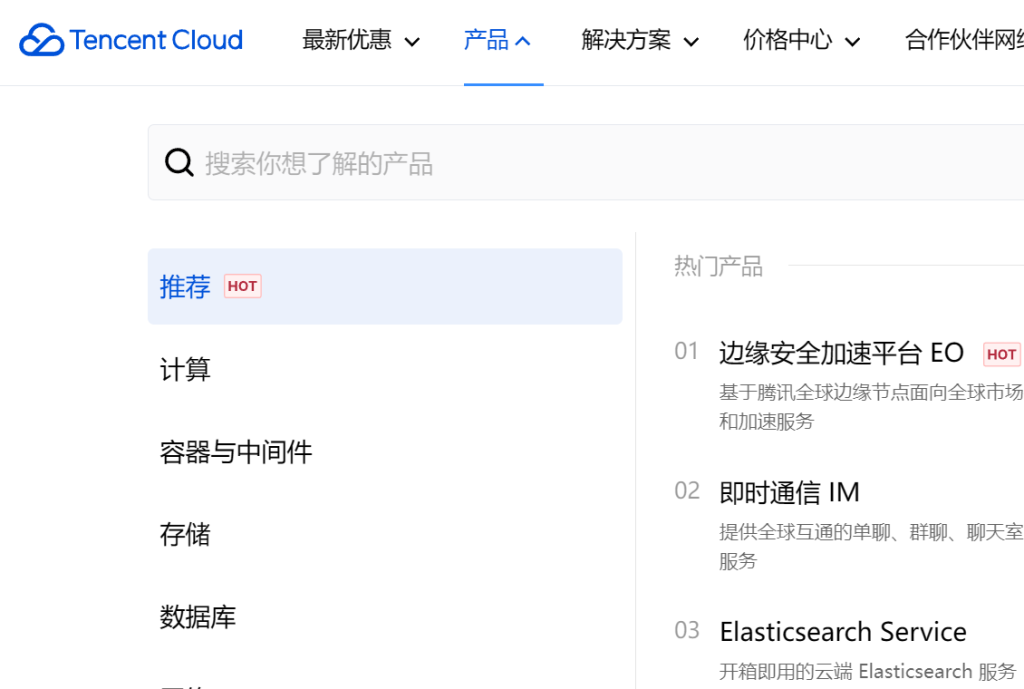Click the HOT badge next to 推荐
1024x689 pixels.
pyautogui.click(x=242, y=286)
